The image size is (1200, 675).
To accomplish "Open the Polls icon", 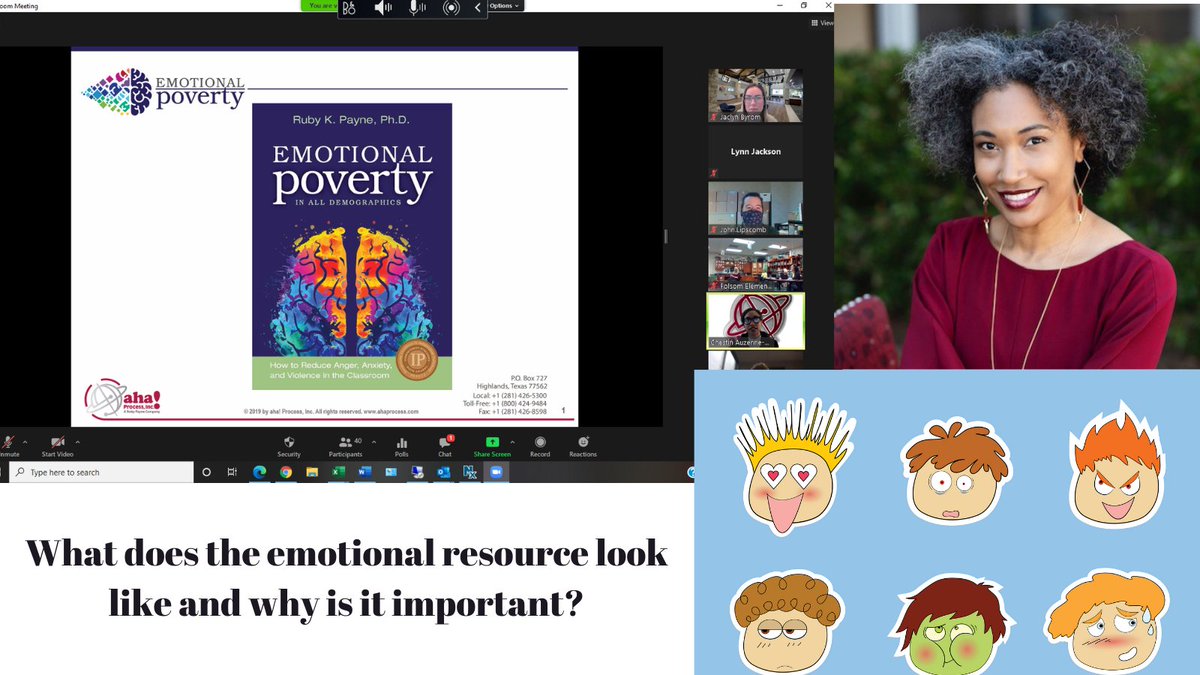I will (402, 446).
